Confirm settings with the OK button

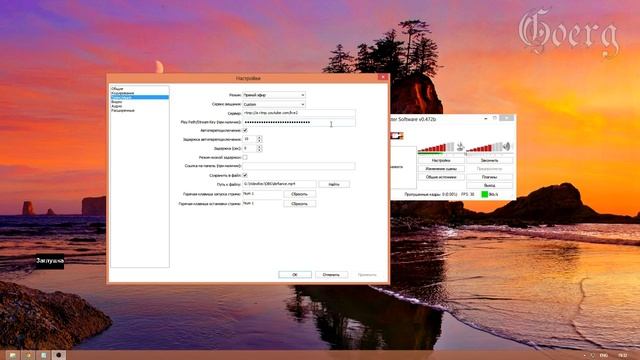pos(295,275)
